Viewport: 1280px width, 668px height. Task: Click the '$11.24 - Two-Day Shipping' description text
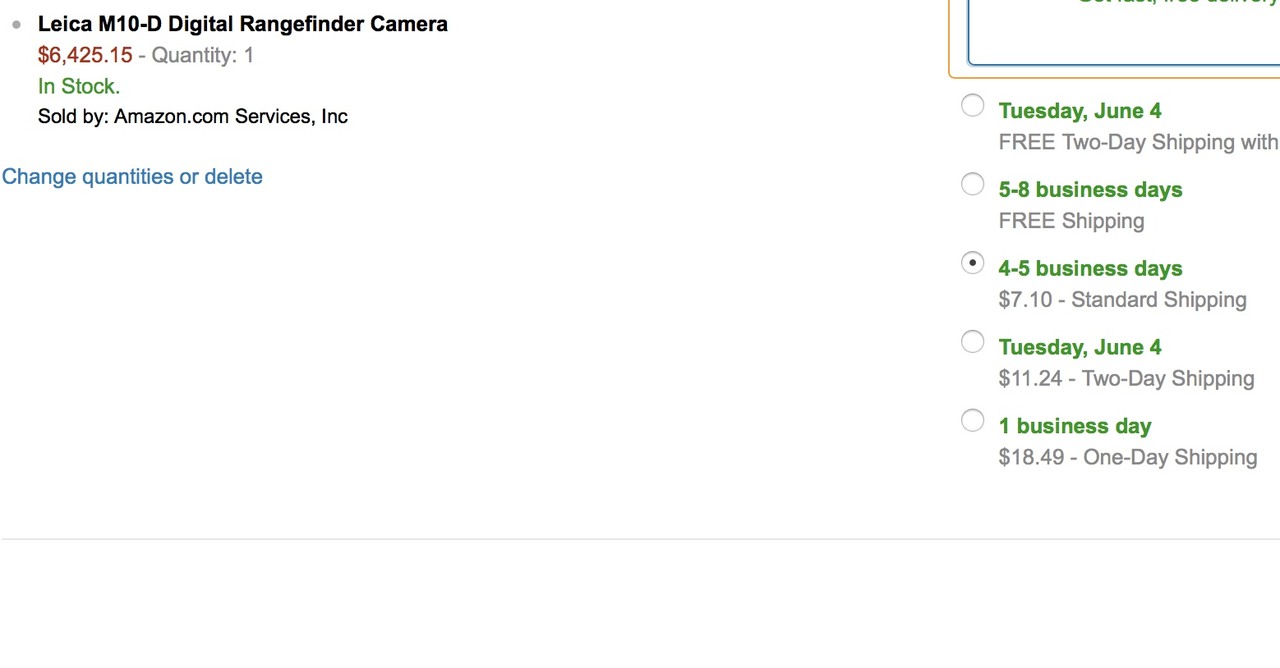click(1126, 379)
